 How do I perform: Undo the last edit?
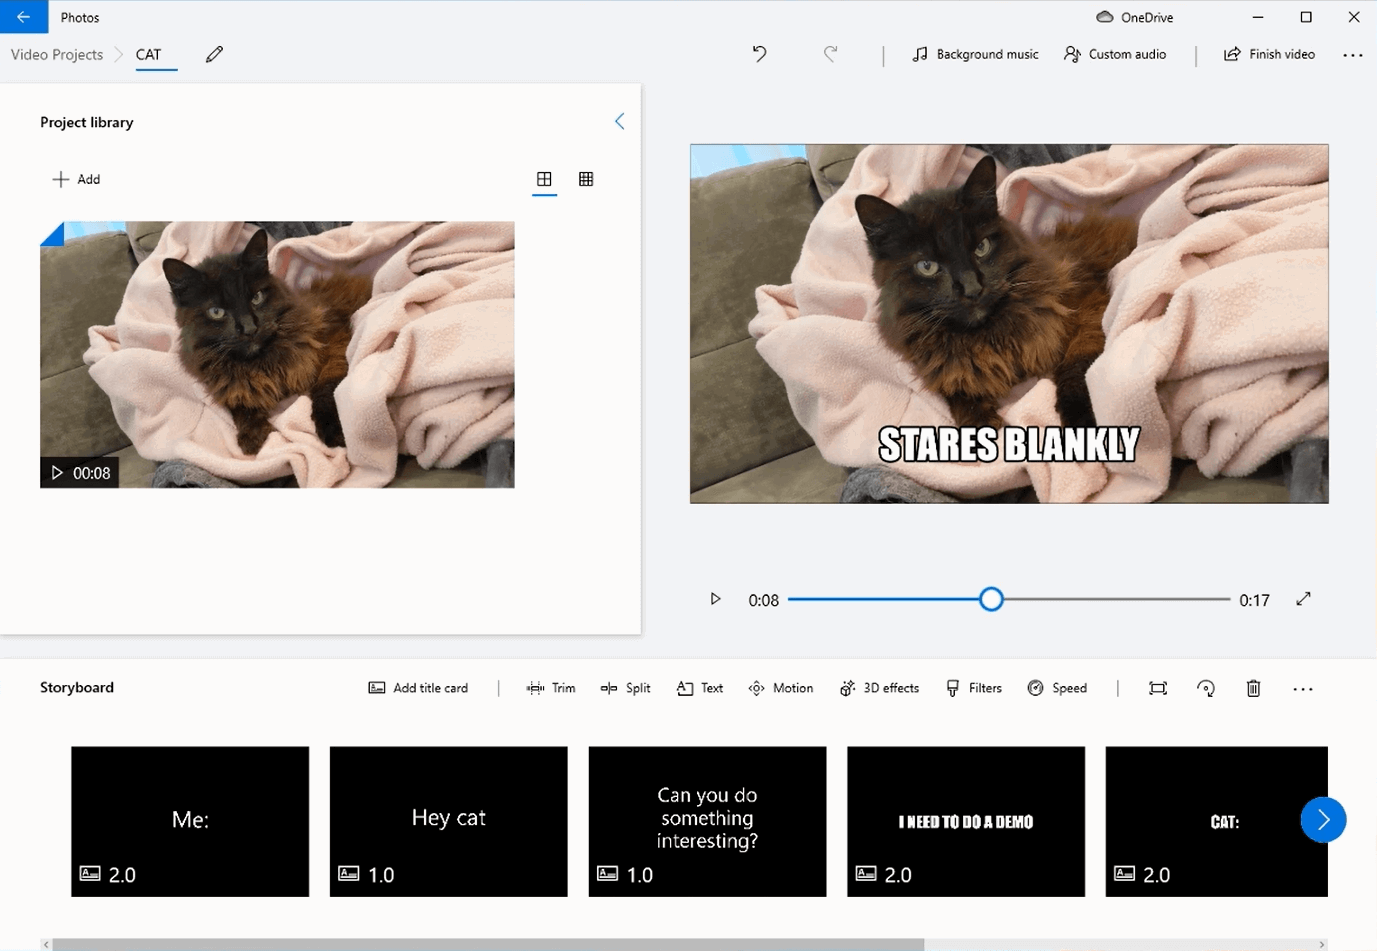760,54
